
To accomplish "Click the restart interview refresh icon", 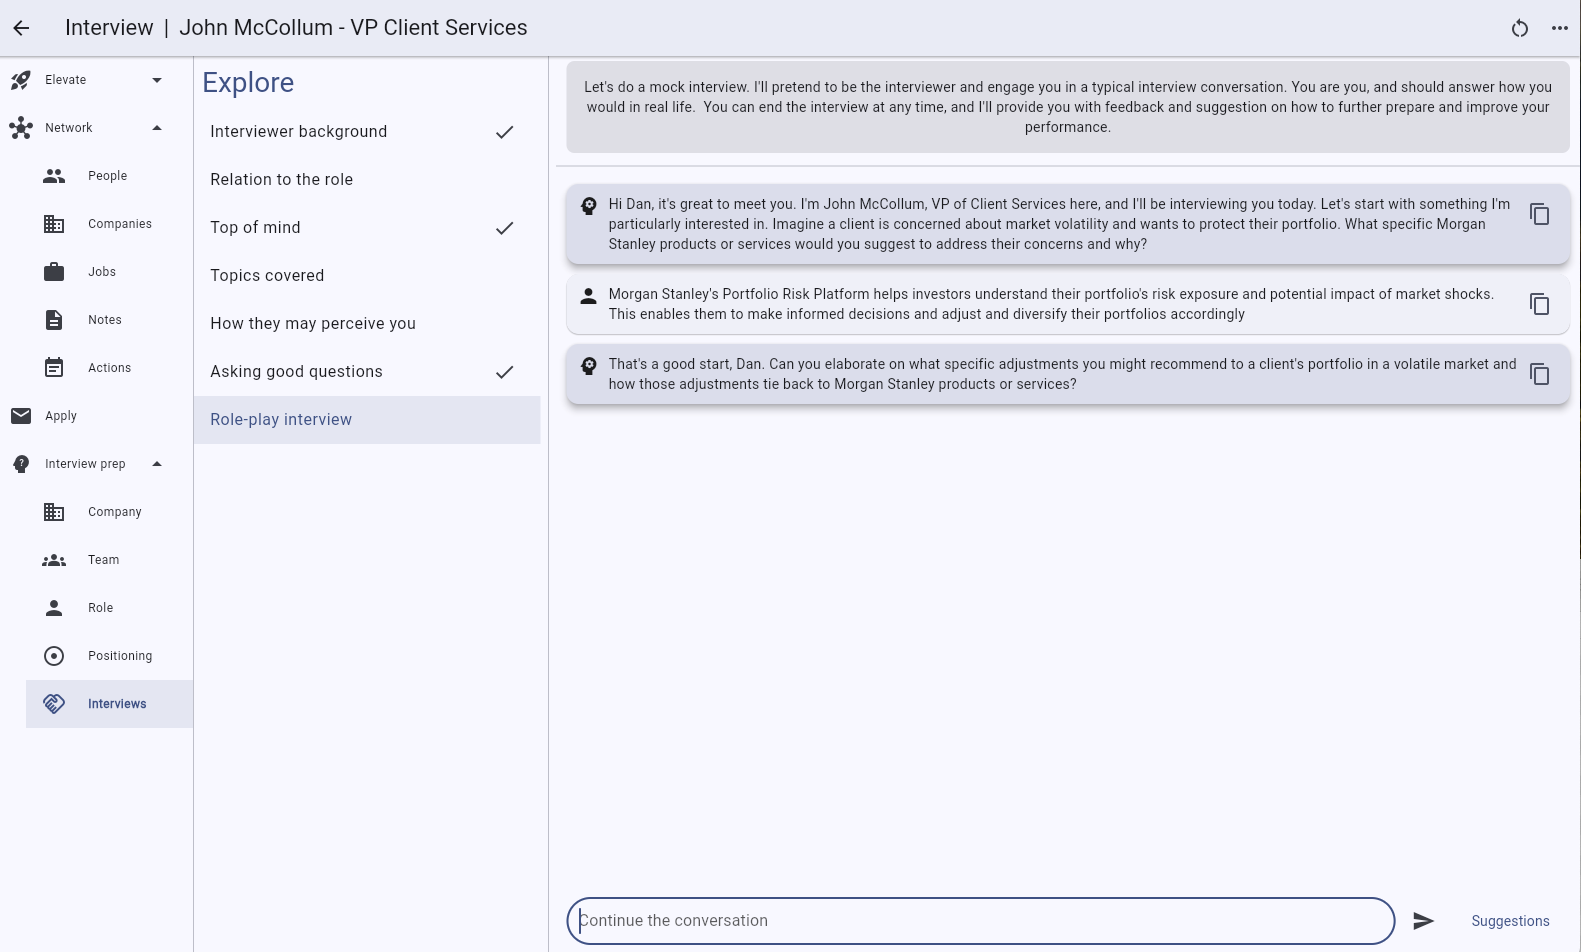I will tap(1519, 28).
